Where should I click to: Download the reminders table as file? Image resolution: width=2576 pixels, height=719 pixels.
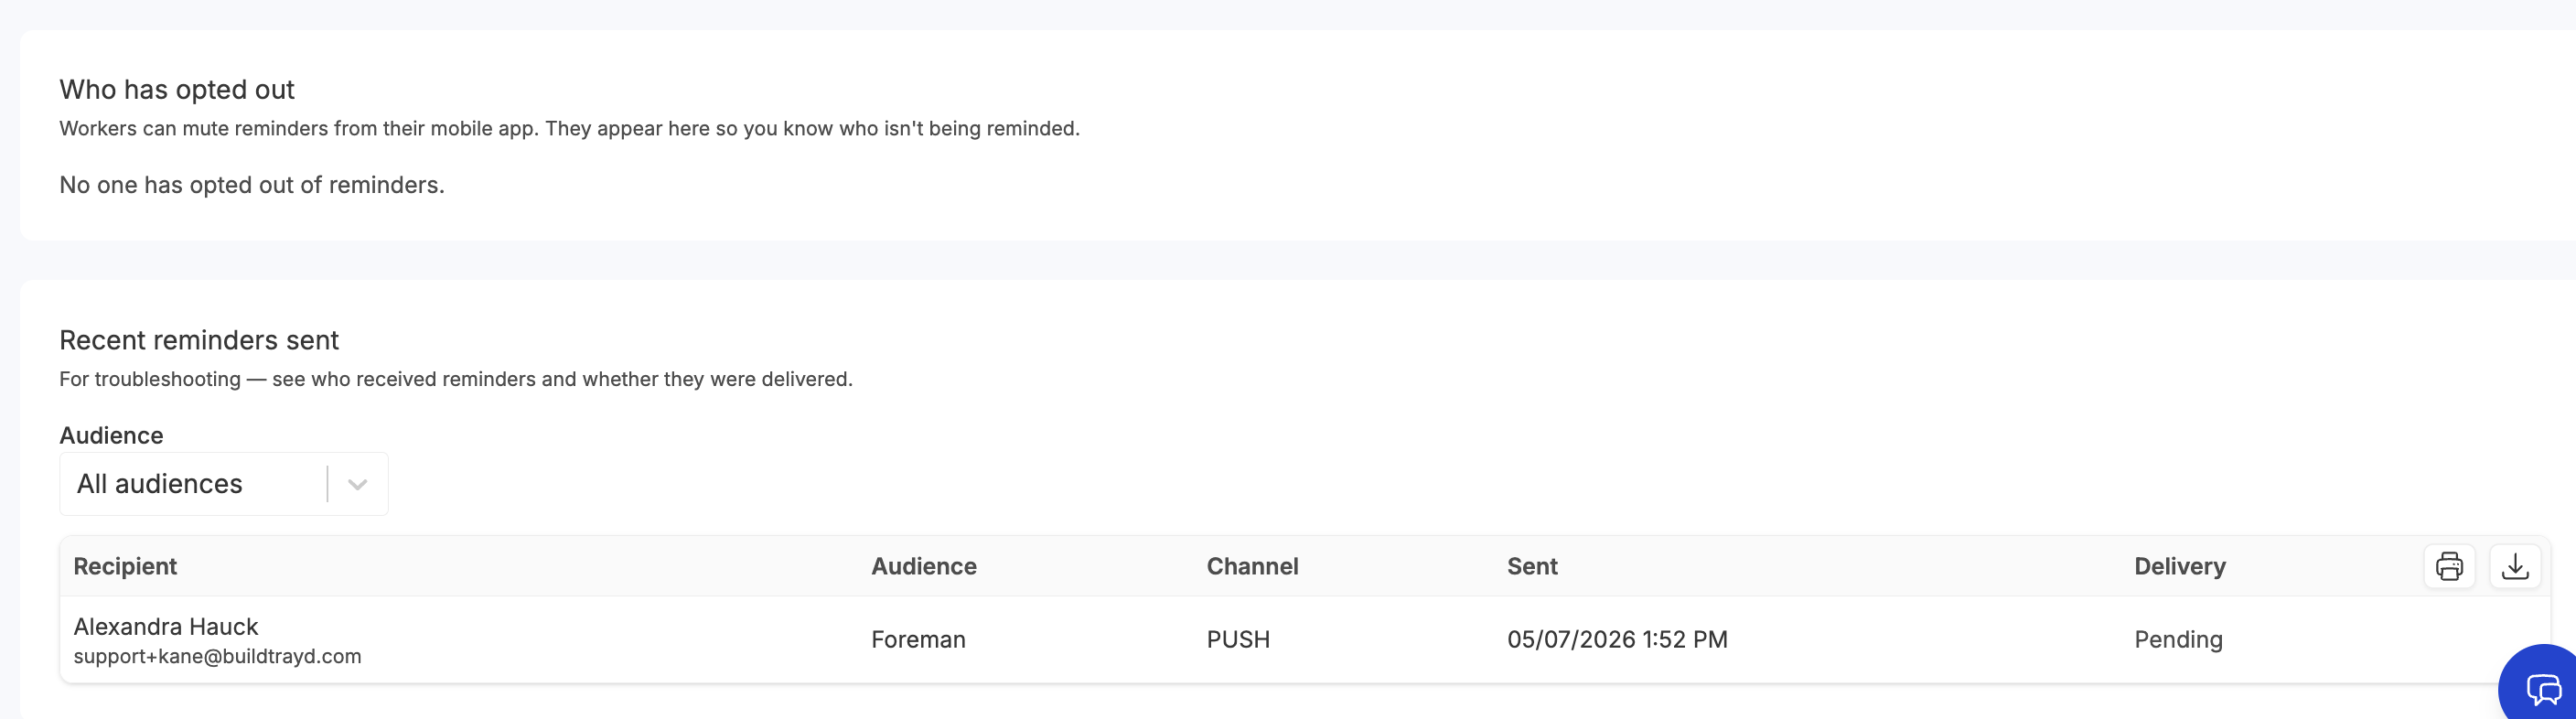2514,566
